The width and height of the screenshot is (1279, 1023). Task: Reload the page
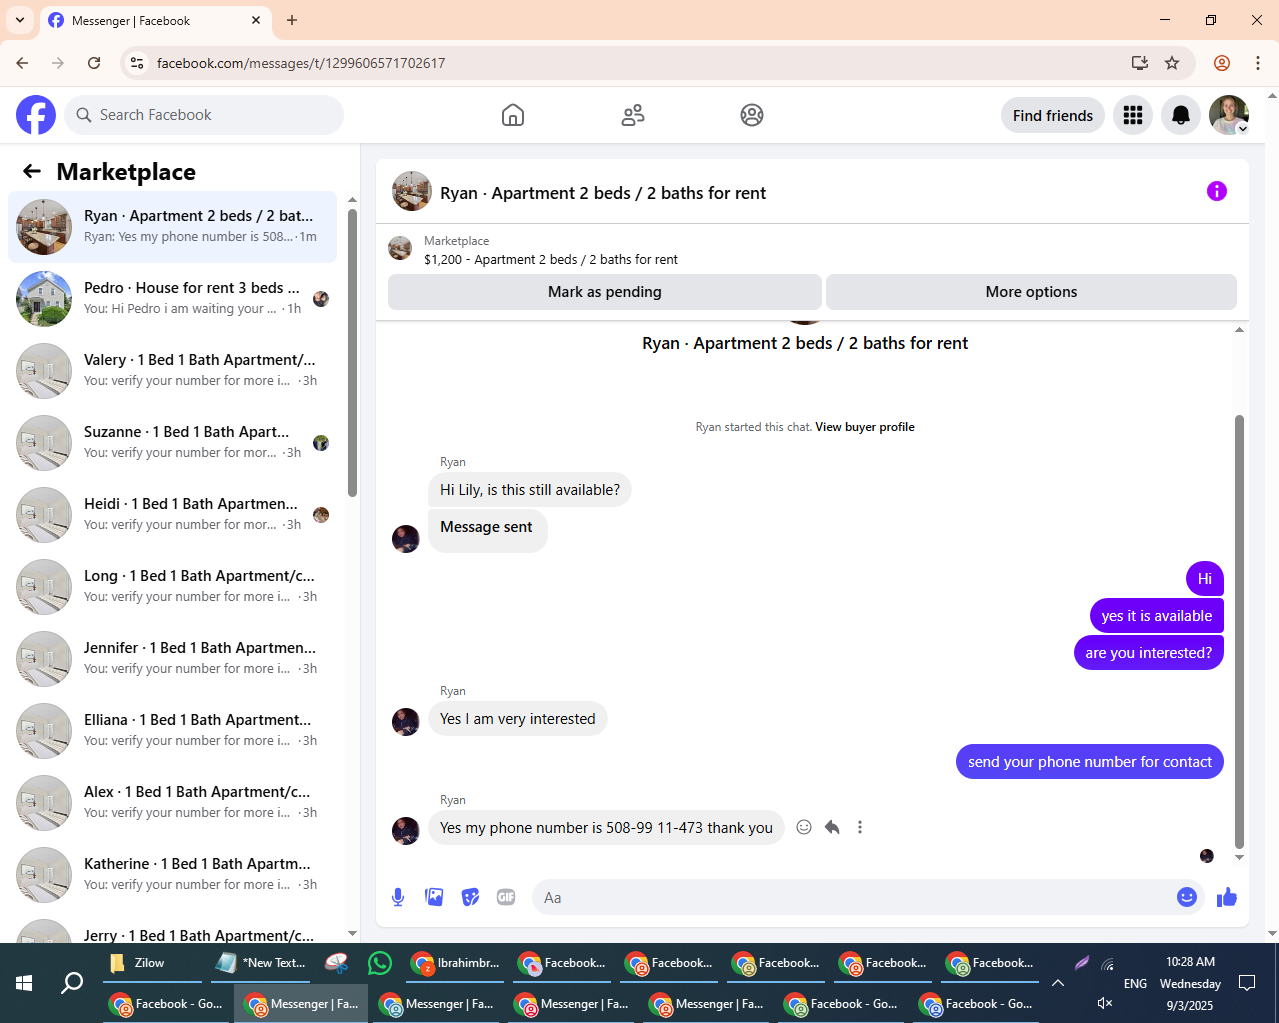point(94,63)
